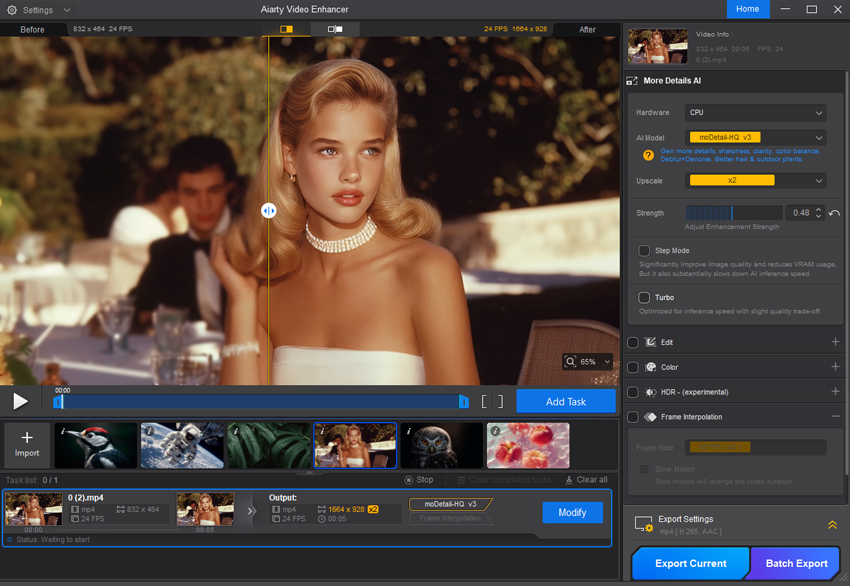The width and height of the screenshot is (850, 586).
Task: Enable the Step Mode checkbox
Action: tap(645, 250)
